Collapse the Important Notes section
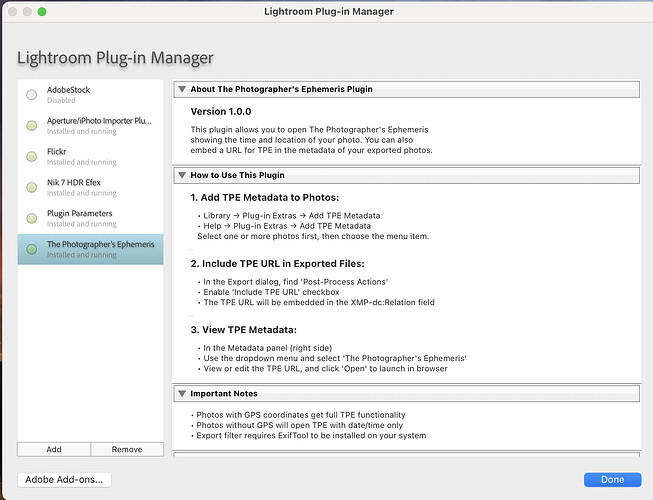The height and width of the screenshot is (500, 653). (182, 393)
